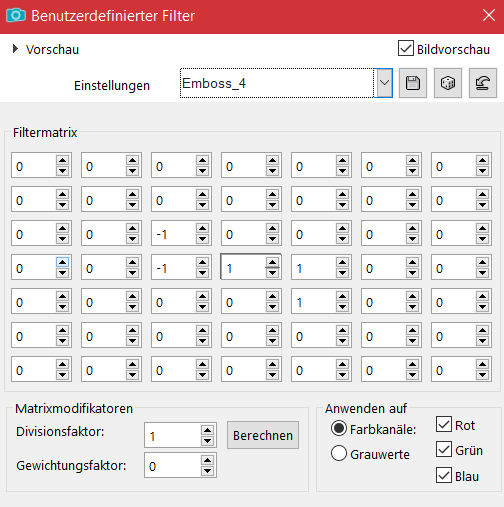Viewport: 504px width, 507px height.
Task: Uncheck the Grün color channel
Action: click(x=444, y=449)
